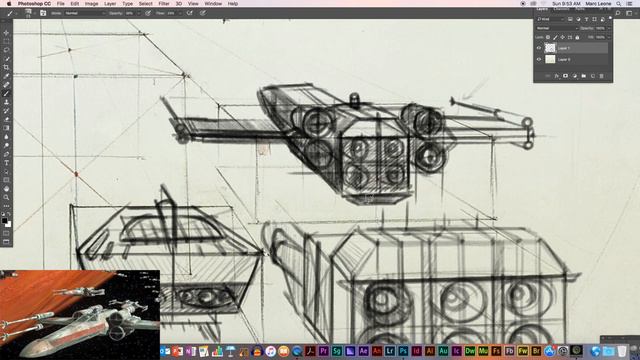Click Create new group folder icon

(x=584, y=76)
